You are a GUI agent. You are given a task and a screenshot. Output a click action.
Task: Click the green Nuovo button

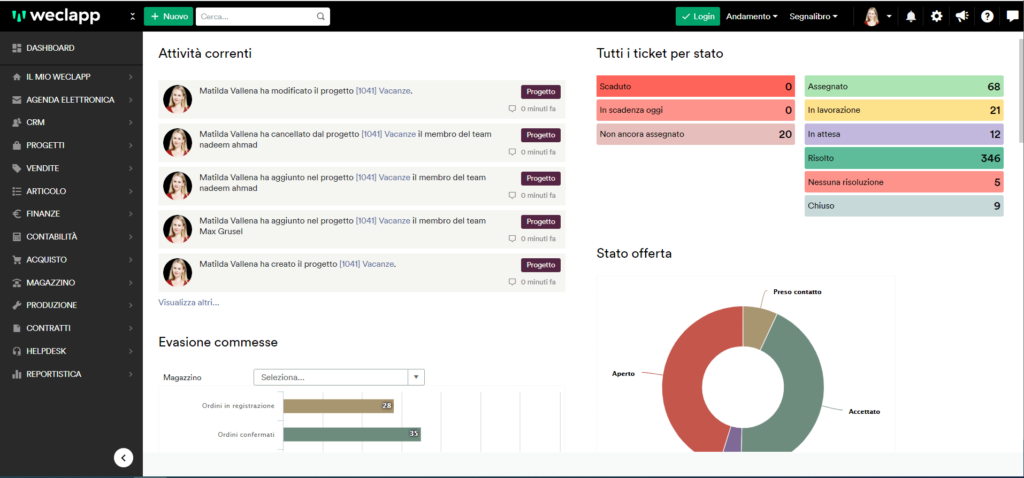[x=168, y=16]
